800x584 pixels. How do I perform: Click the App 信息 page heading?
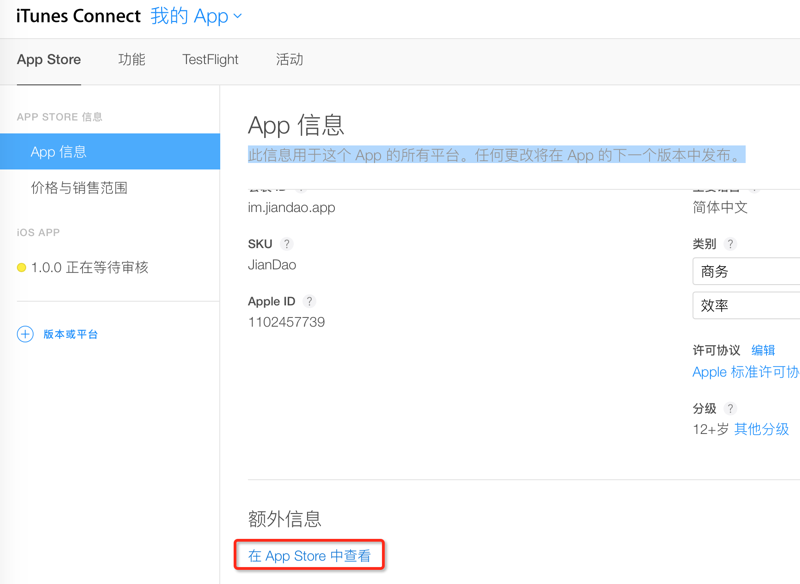tap(296, 125)
